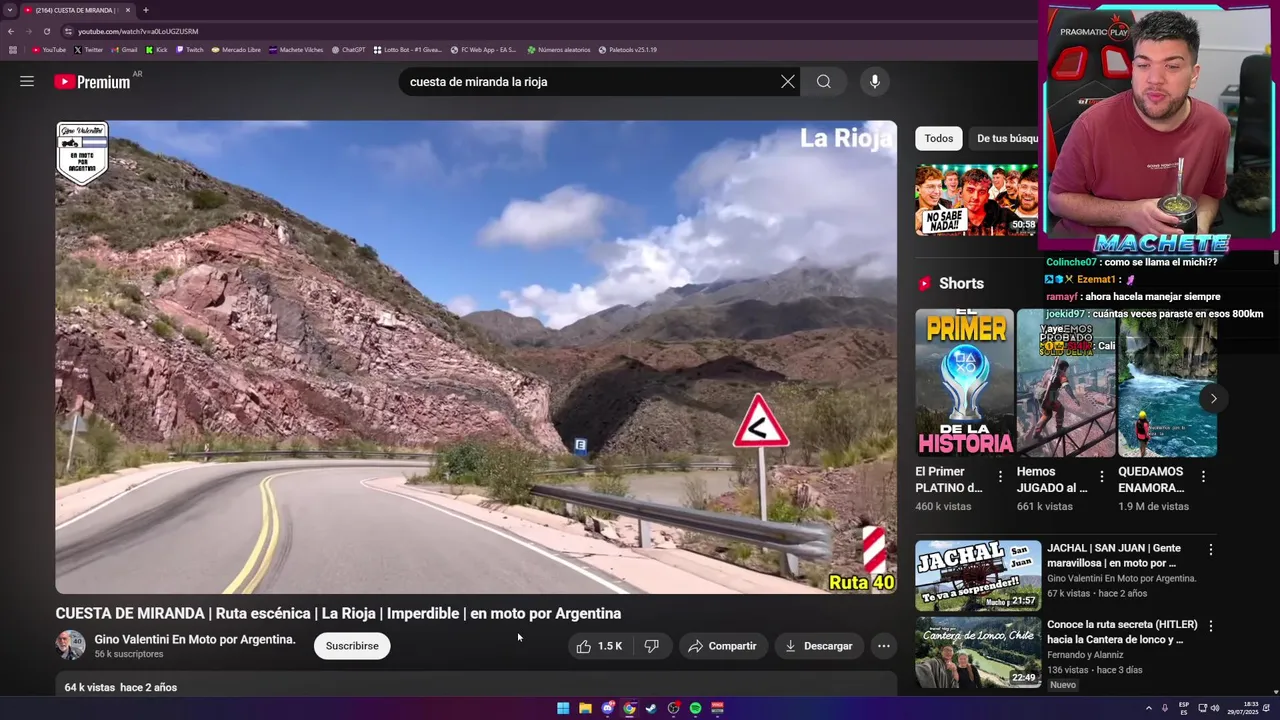This screenshot has width=1280, height=720.
Task: Dislike the video with thumbs down
Action: tap(652, 646)
